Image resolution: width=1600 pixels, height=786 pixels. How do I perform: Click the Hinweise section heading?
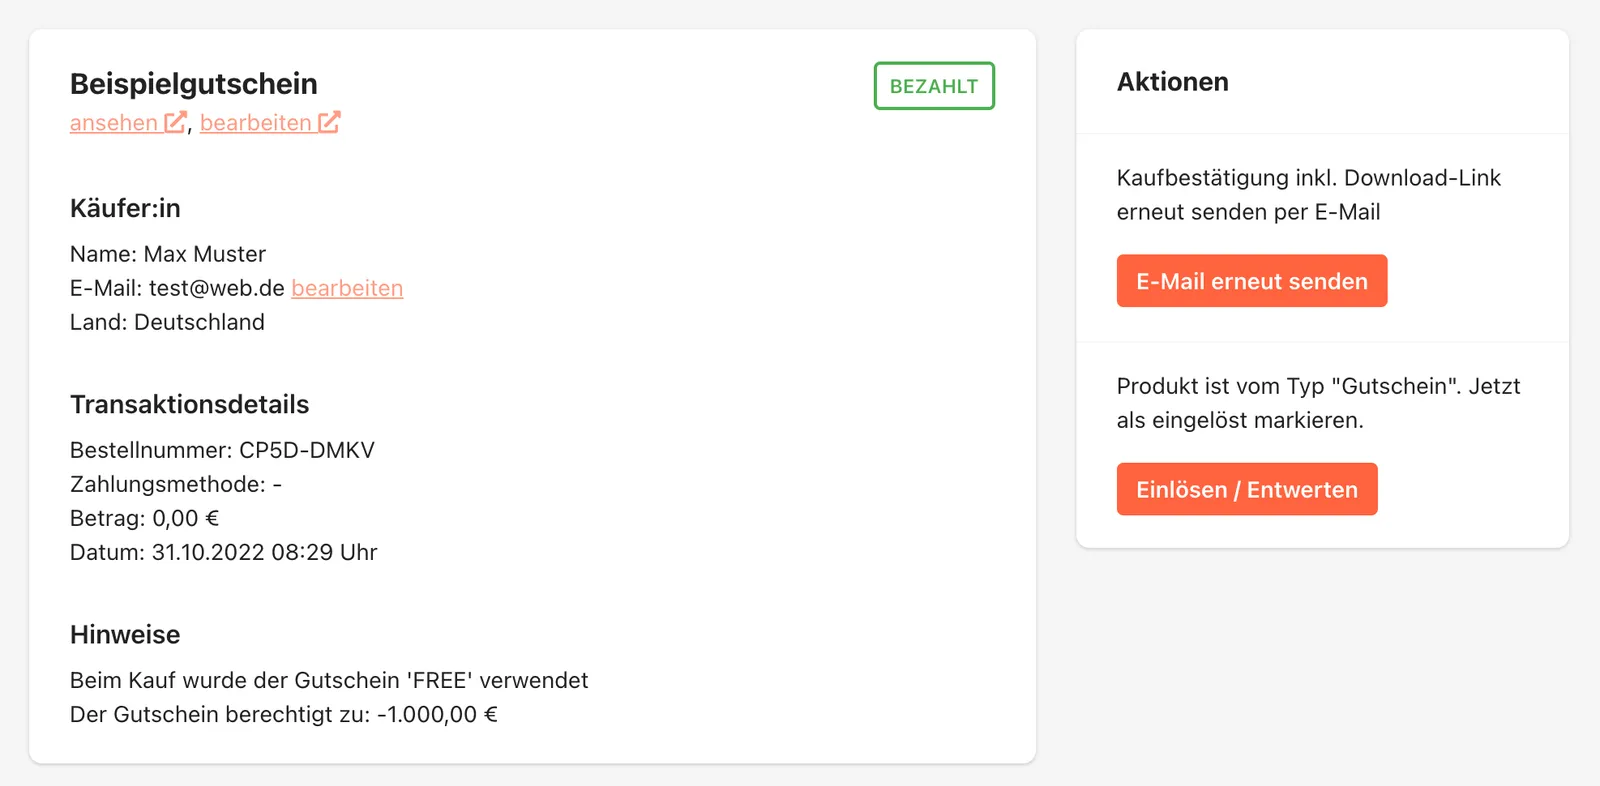(x=125, y=634)
